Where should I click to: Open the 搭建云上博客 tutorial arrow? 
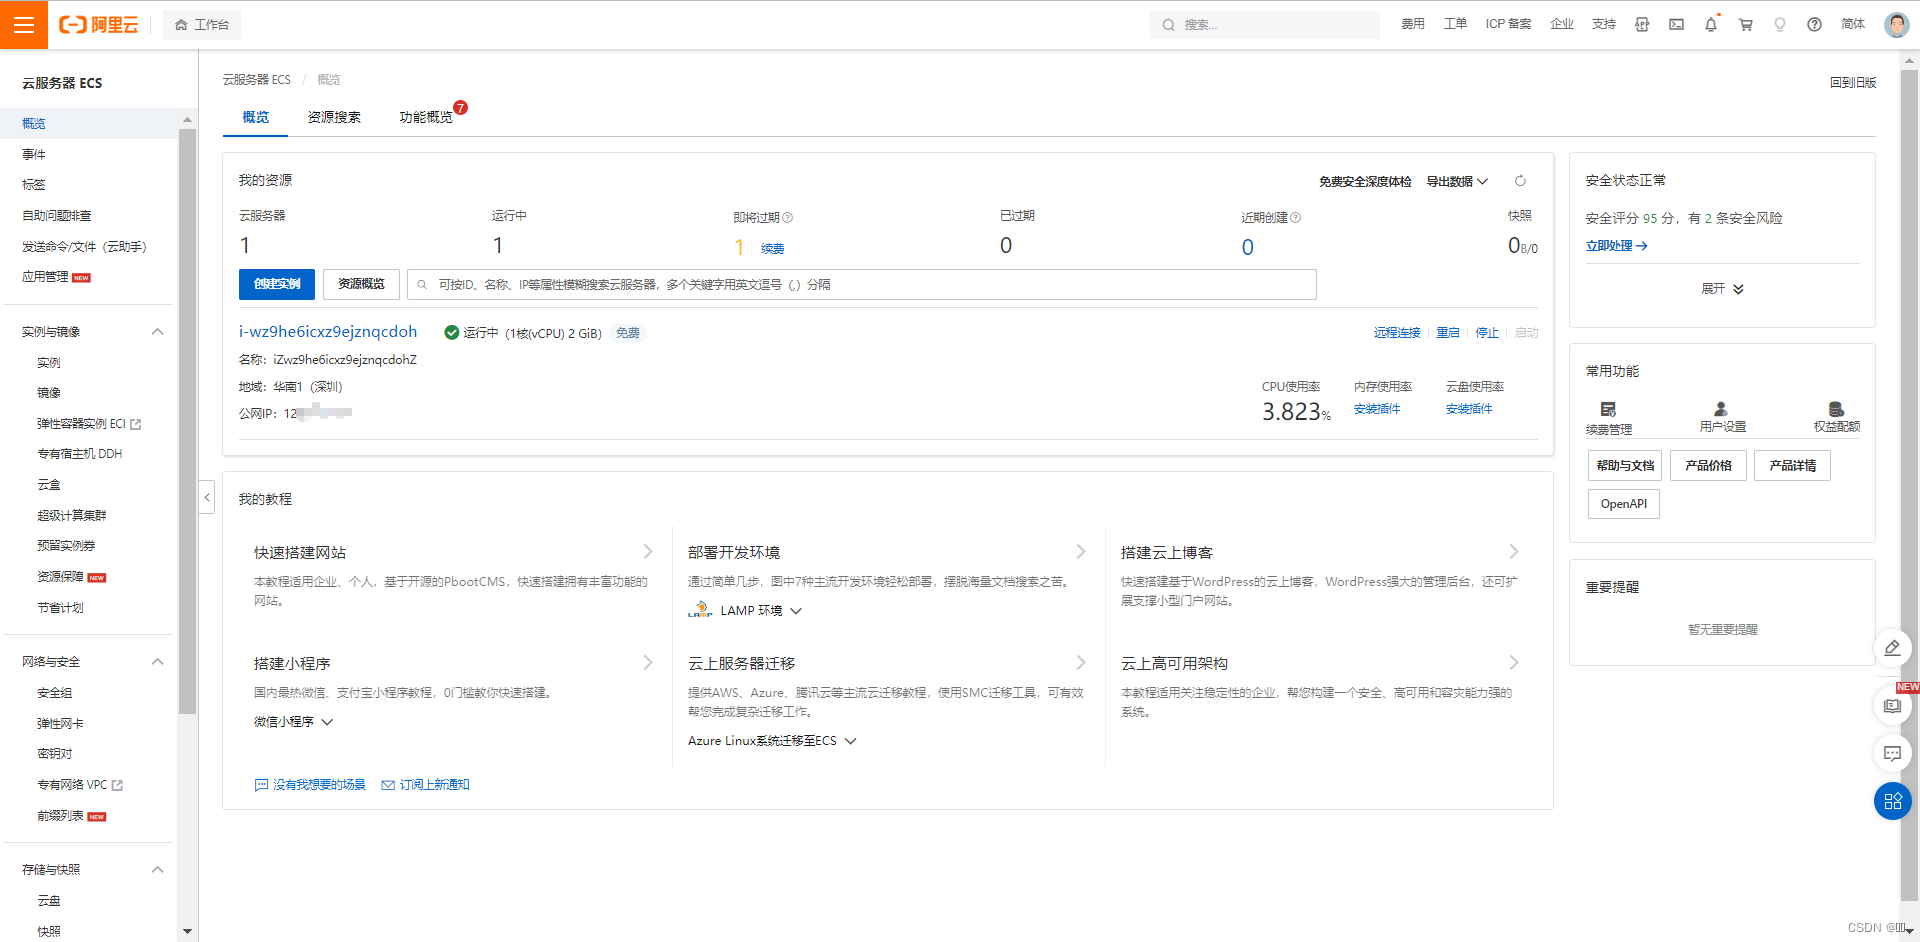point(1514,552)
